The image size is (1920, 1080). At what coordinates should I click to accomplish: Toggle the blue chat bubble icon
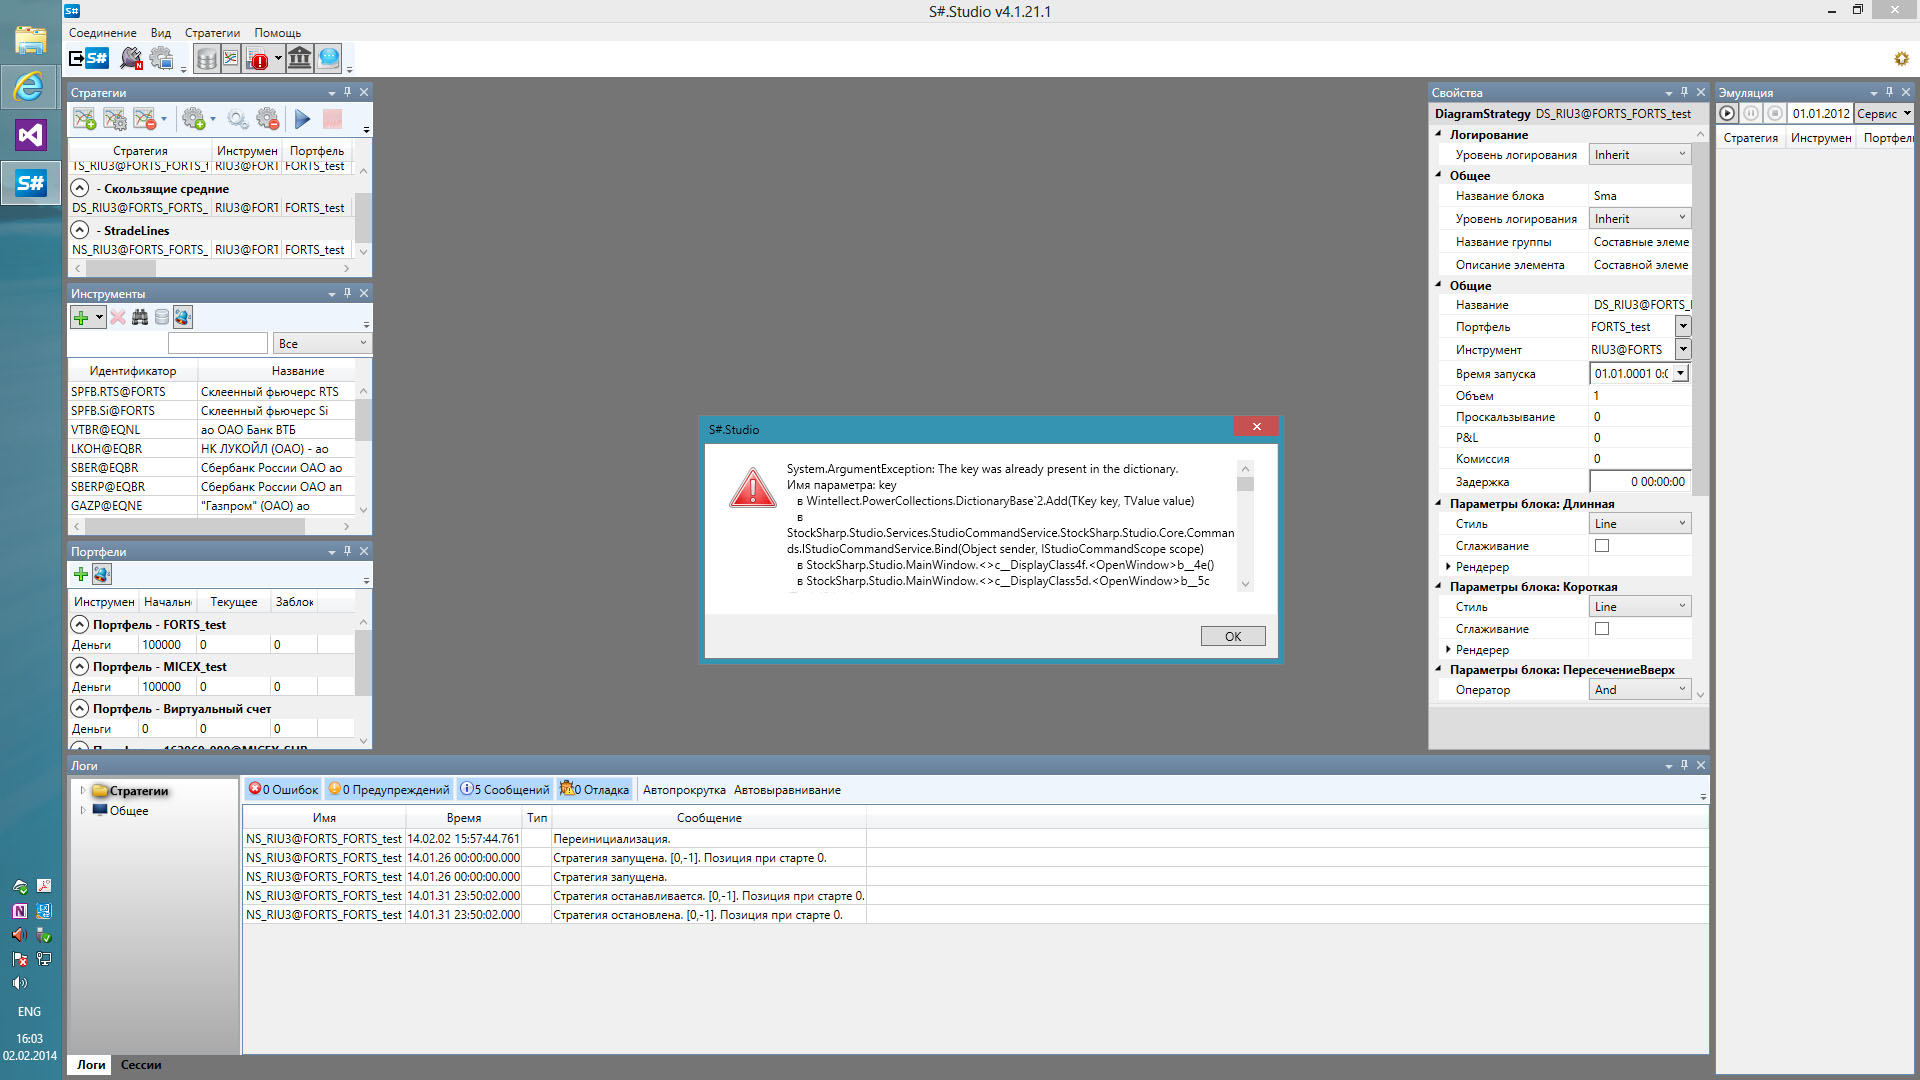coord(328,58)
